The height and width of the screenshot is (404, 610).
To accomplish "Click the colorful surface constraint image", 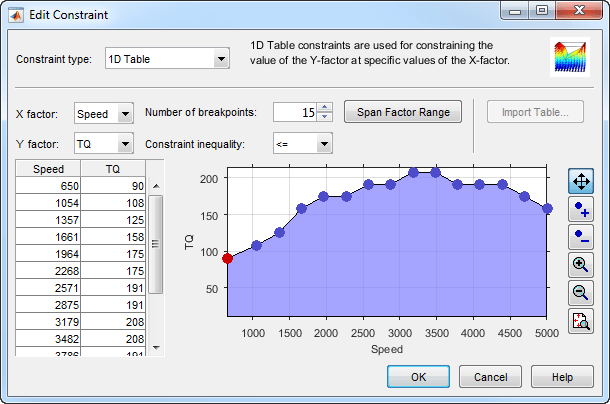I will point(570,57).
